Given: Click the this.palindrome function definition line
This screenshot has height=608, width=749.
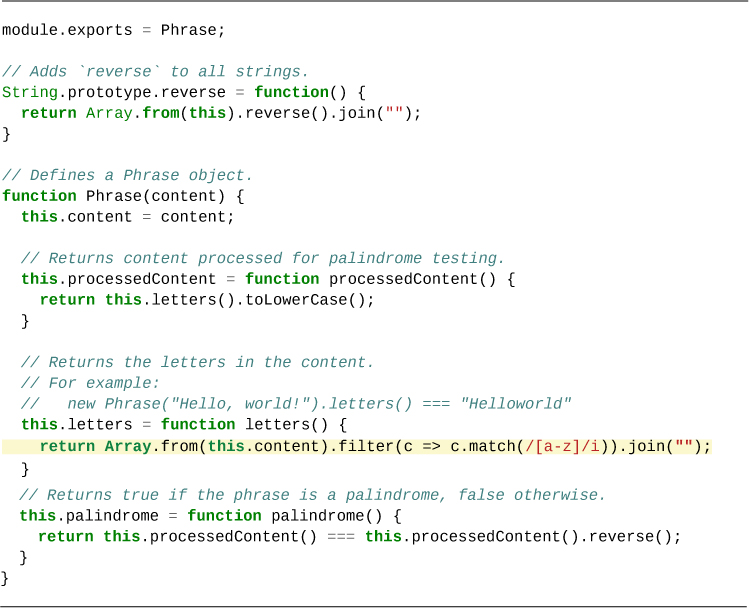Looking at the screenshot, I should point(209,516).
